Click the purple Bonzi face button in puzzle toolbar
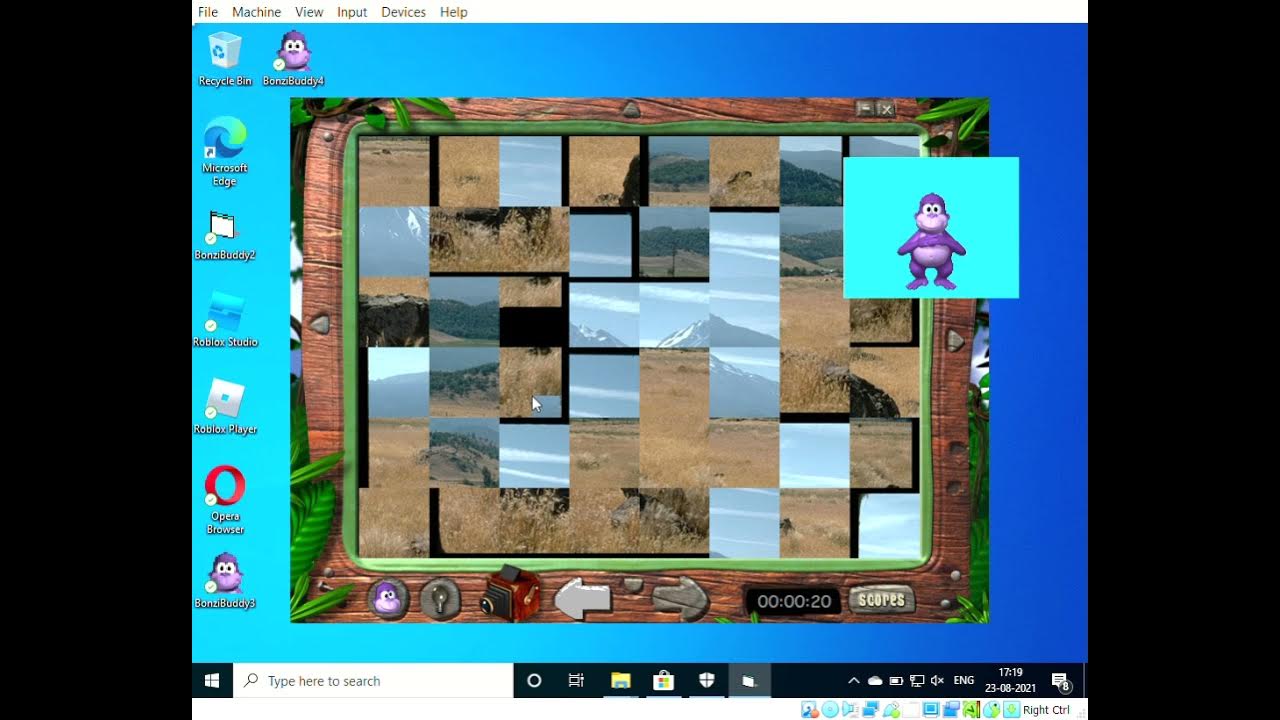The height and width of the screenshot is (720, 1280). (x=388, y=599)
